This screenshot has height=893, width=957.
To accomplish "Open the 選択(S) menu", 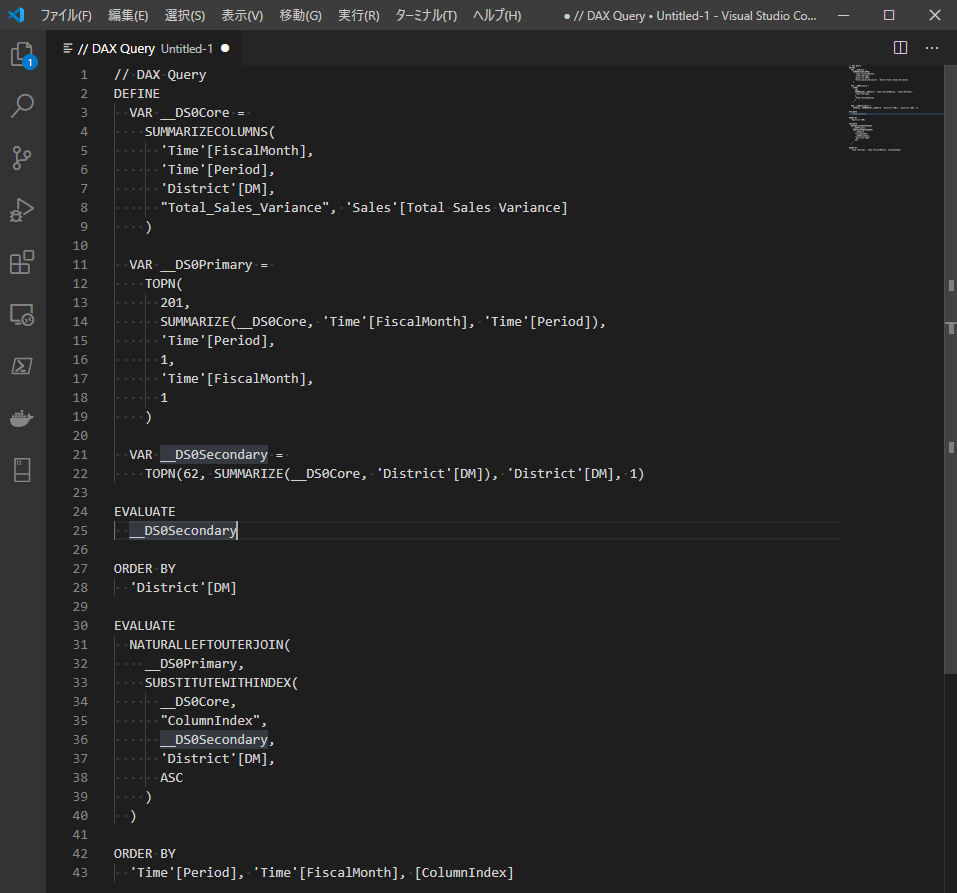I will [x=185, y=15].
